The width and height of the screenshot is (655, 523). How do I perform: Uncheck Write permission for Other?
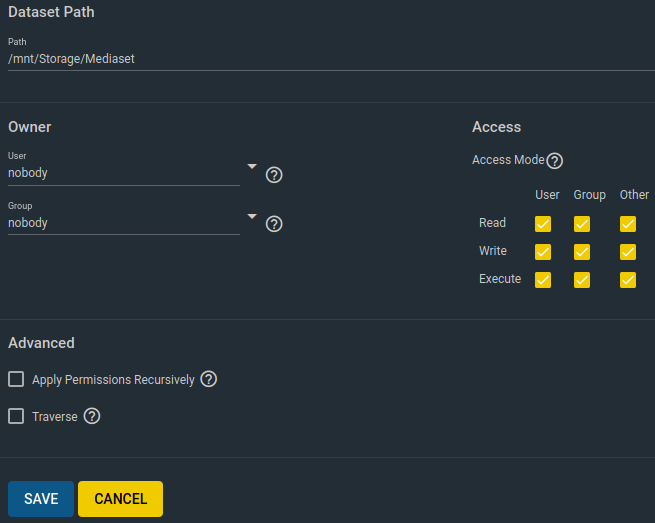coord(627,252)
